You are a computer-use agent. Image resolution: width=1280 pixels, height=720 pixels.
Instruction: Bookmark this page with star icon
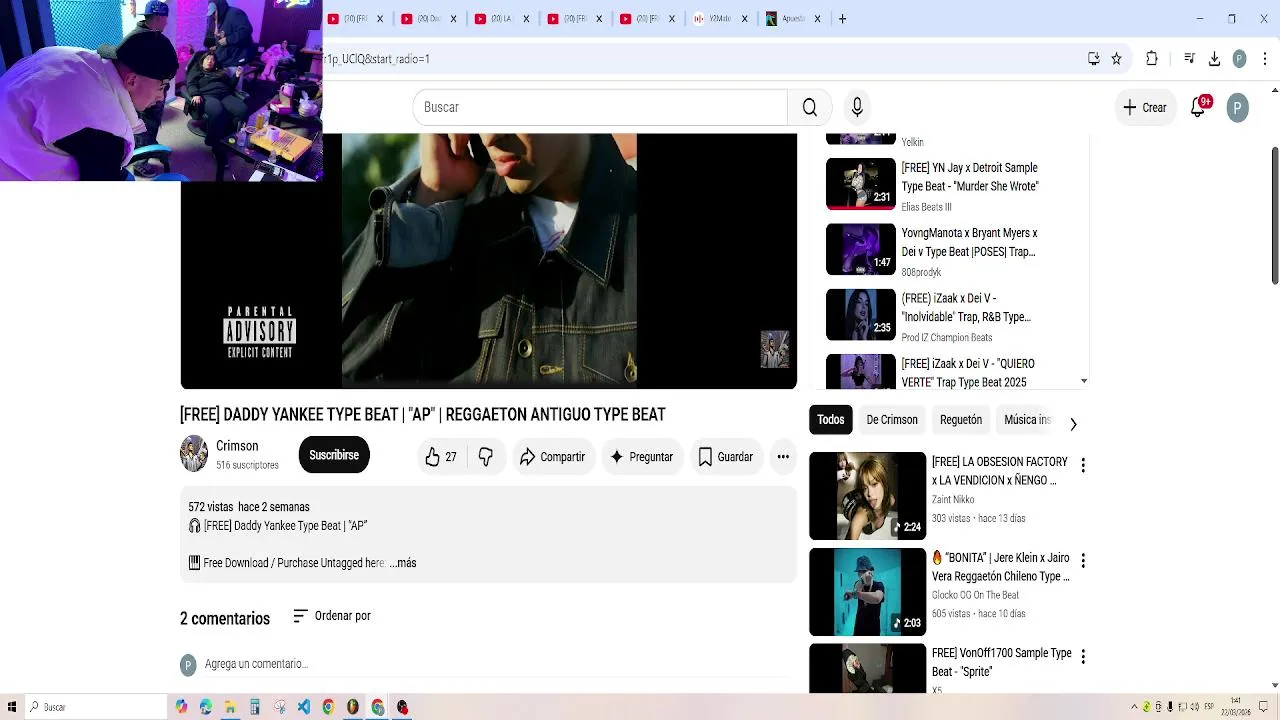(1116, 59)
